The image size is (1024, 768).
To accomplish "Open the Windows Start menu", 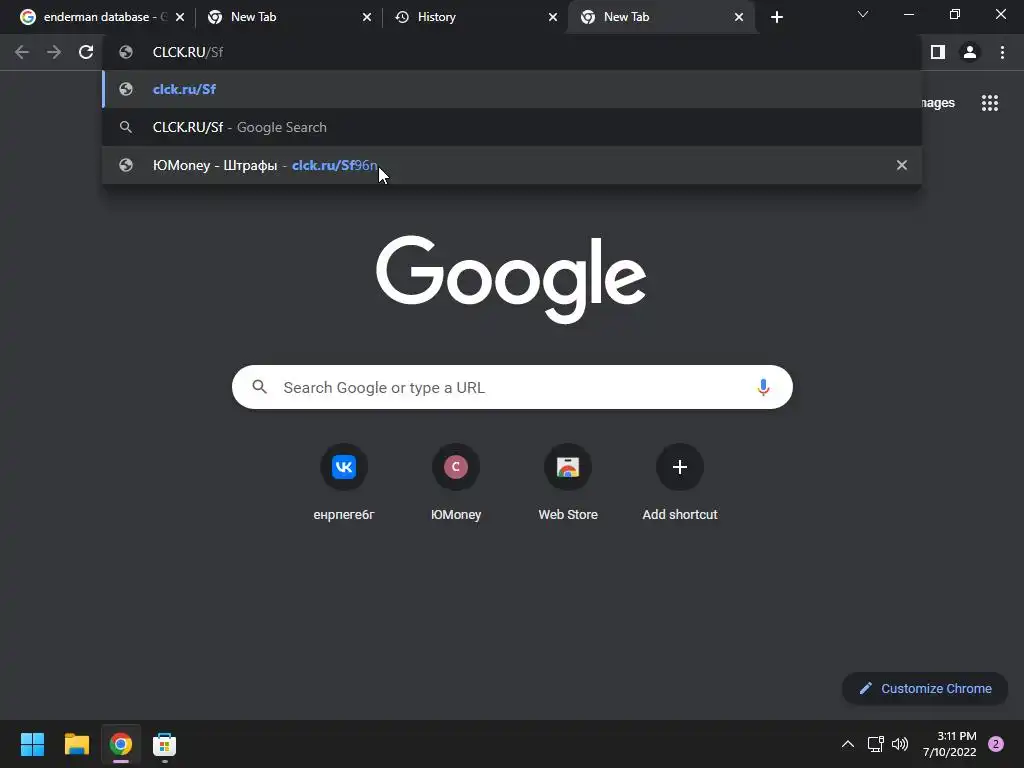I will (x=32, y=744).
